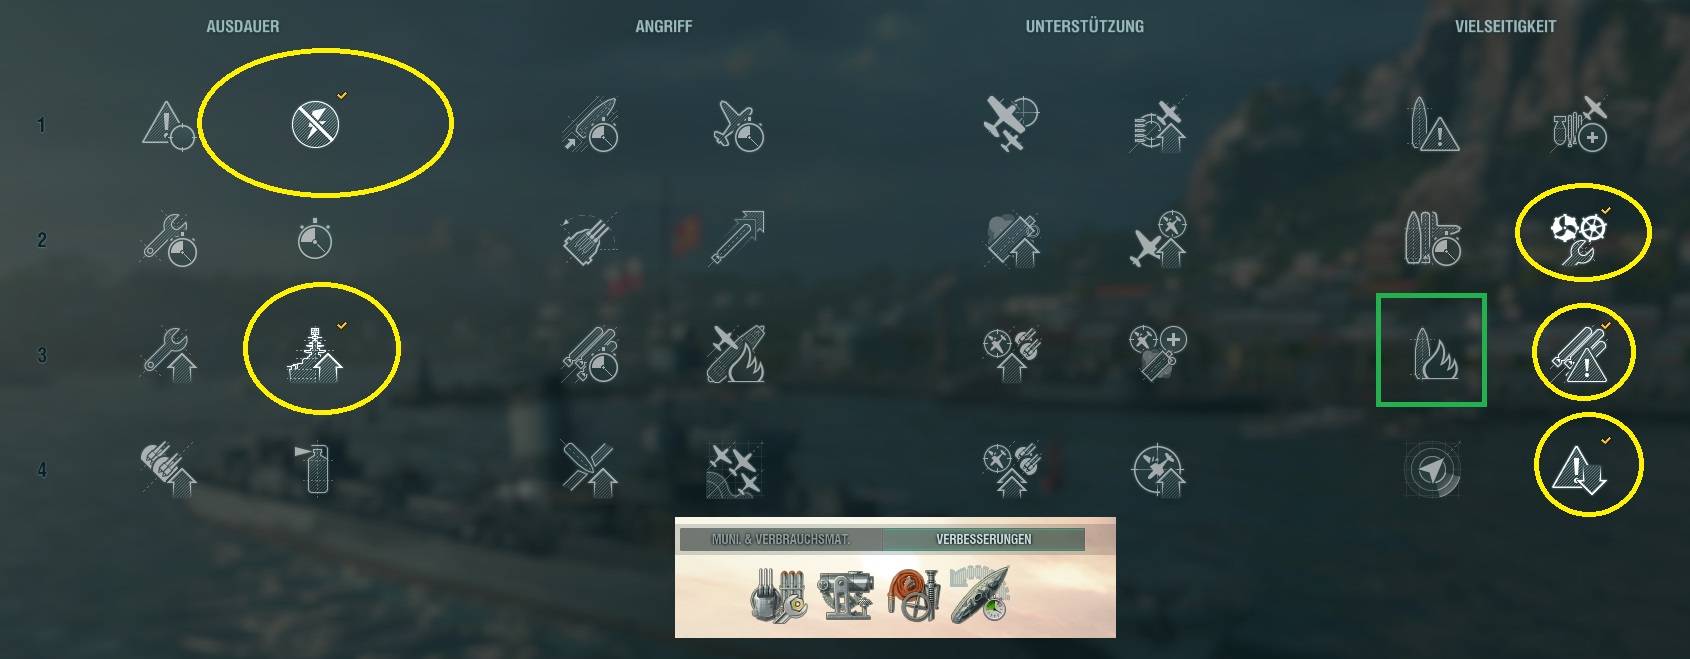
Task: Open the Verbesserungen tab
Action: [x=984, y=539]
